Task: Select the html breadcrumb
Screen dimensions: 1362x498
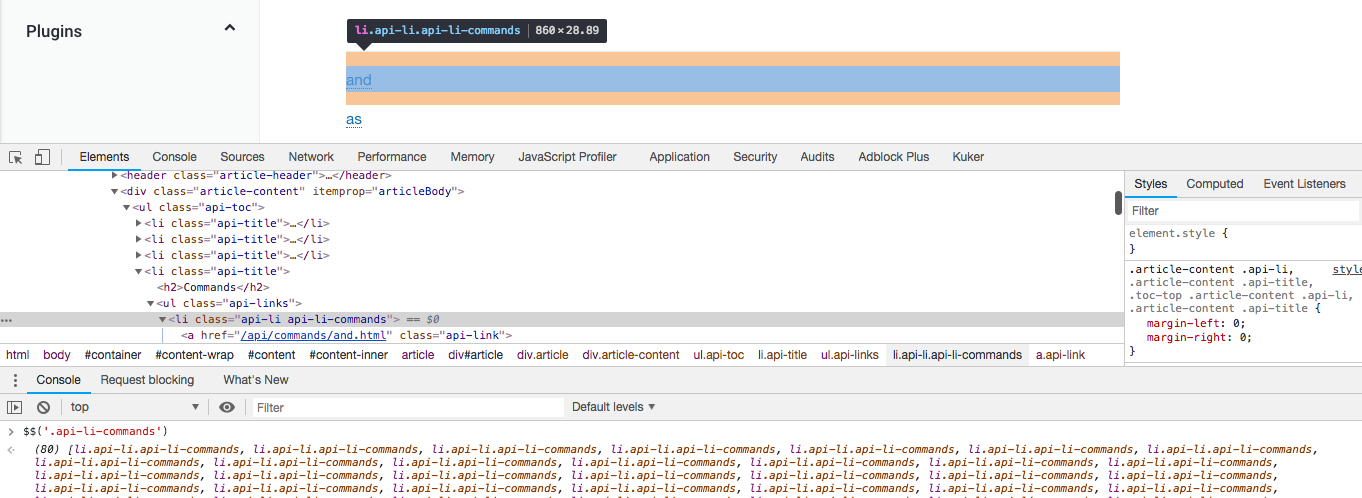Action: tap(18, 355)
